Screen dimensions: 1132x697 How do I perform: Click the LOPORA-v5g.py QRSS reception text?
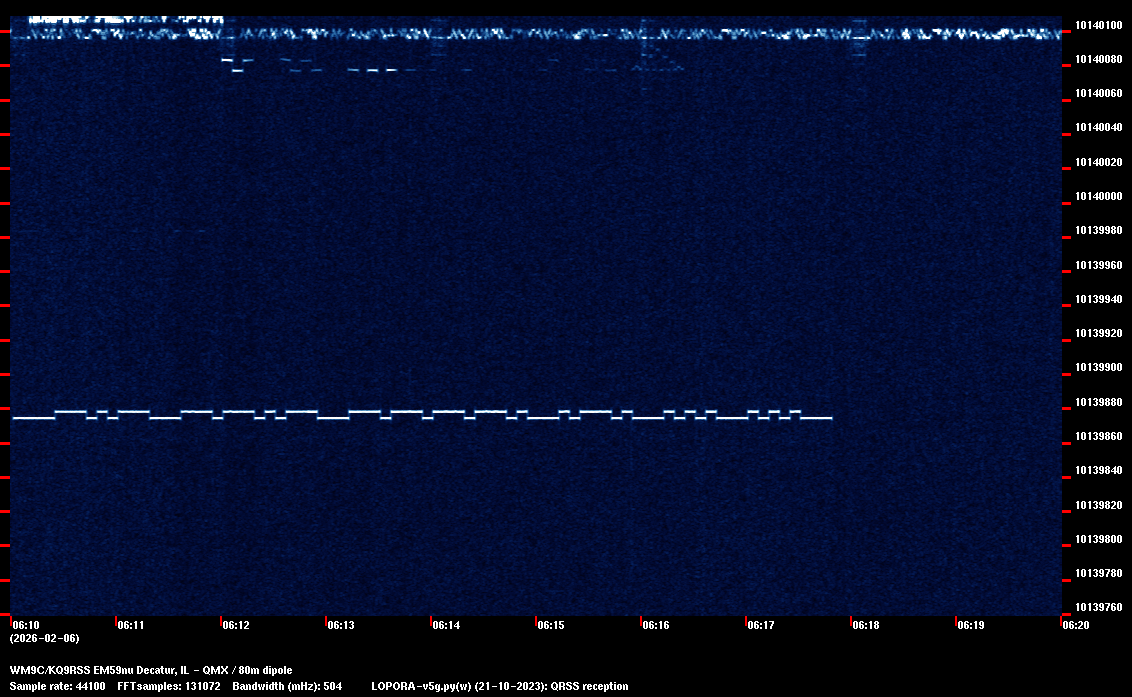(x=499, y=686)
